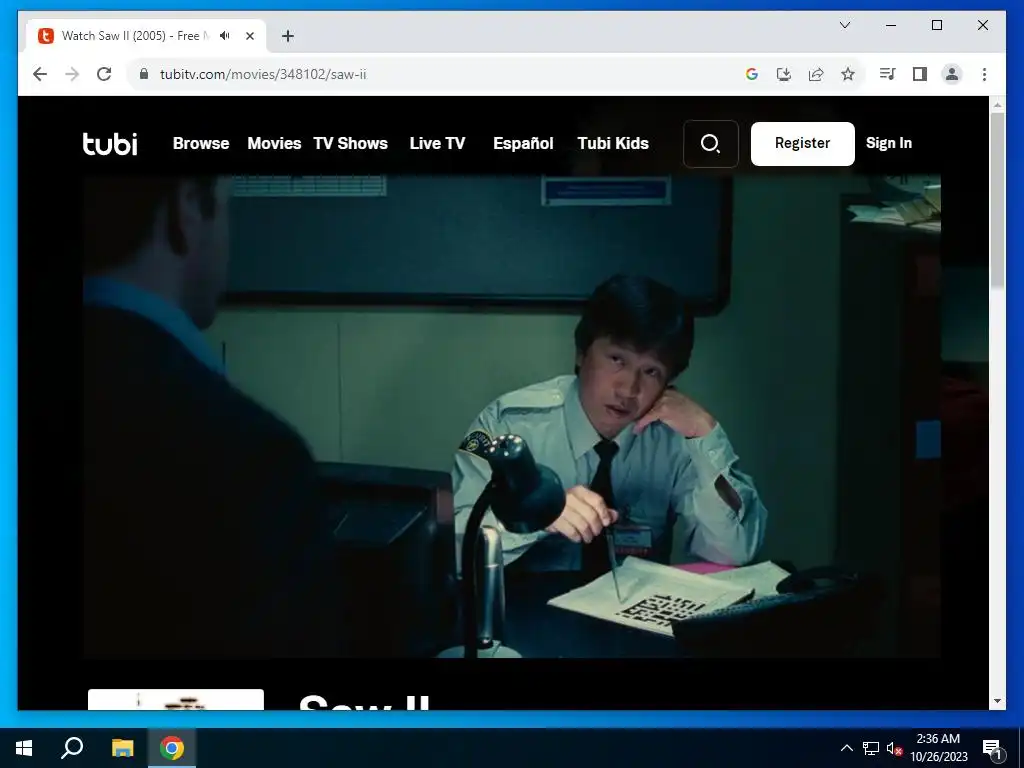The image size is (1024, 768).
Task: Click the Tubi logo
Action: [x=110, y=144]
